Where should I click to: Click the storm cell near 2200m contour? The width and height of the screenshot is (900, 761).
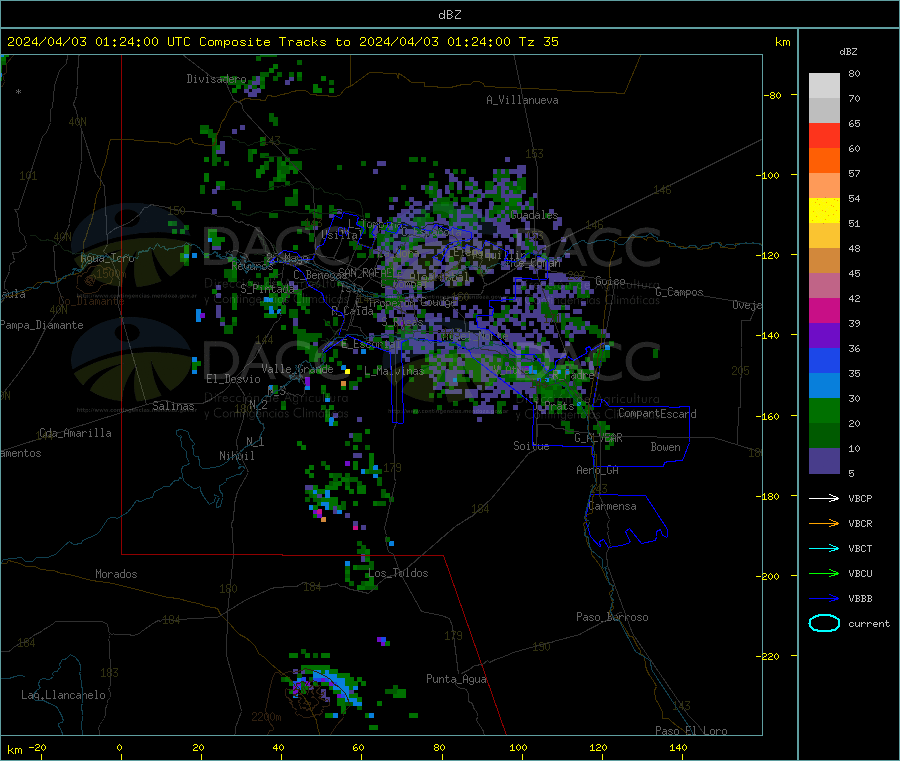click(325, 686)
